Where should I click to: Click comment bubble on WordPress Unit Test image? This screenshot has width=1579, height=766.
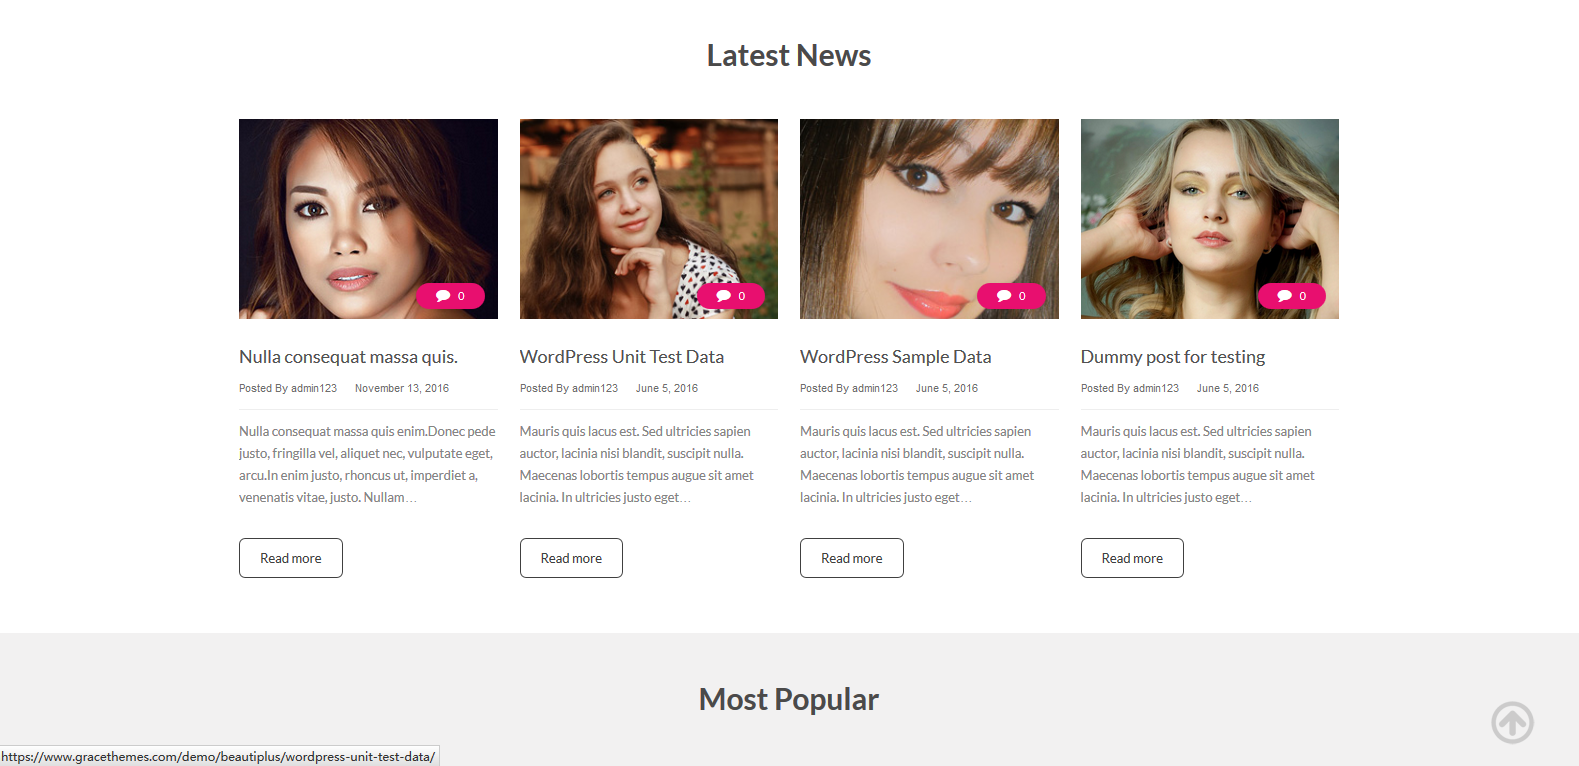point(731,296)
